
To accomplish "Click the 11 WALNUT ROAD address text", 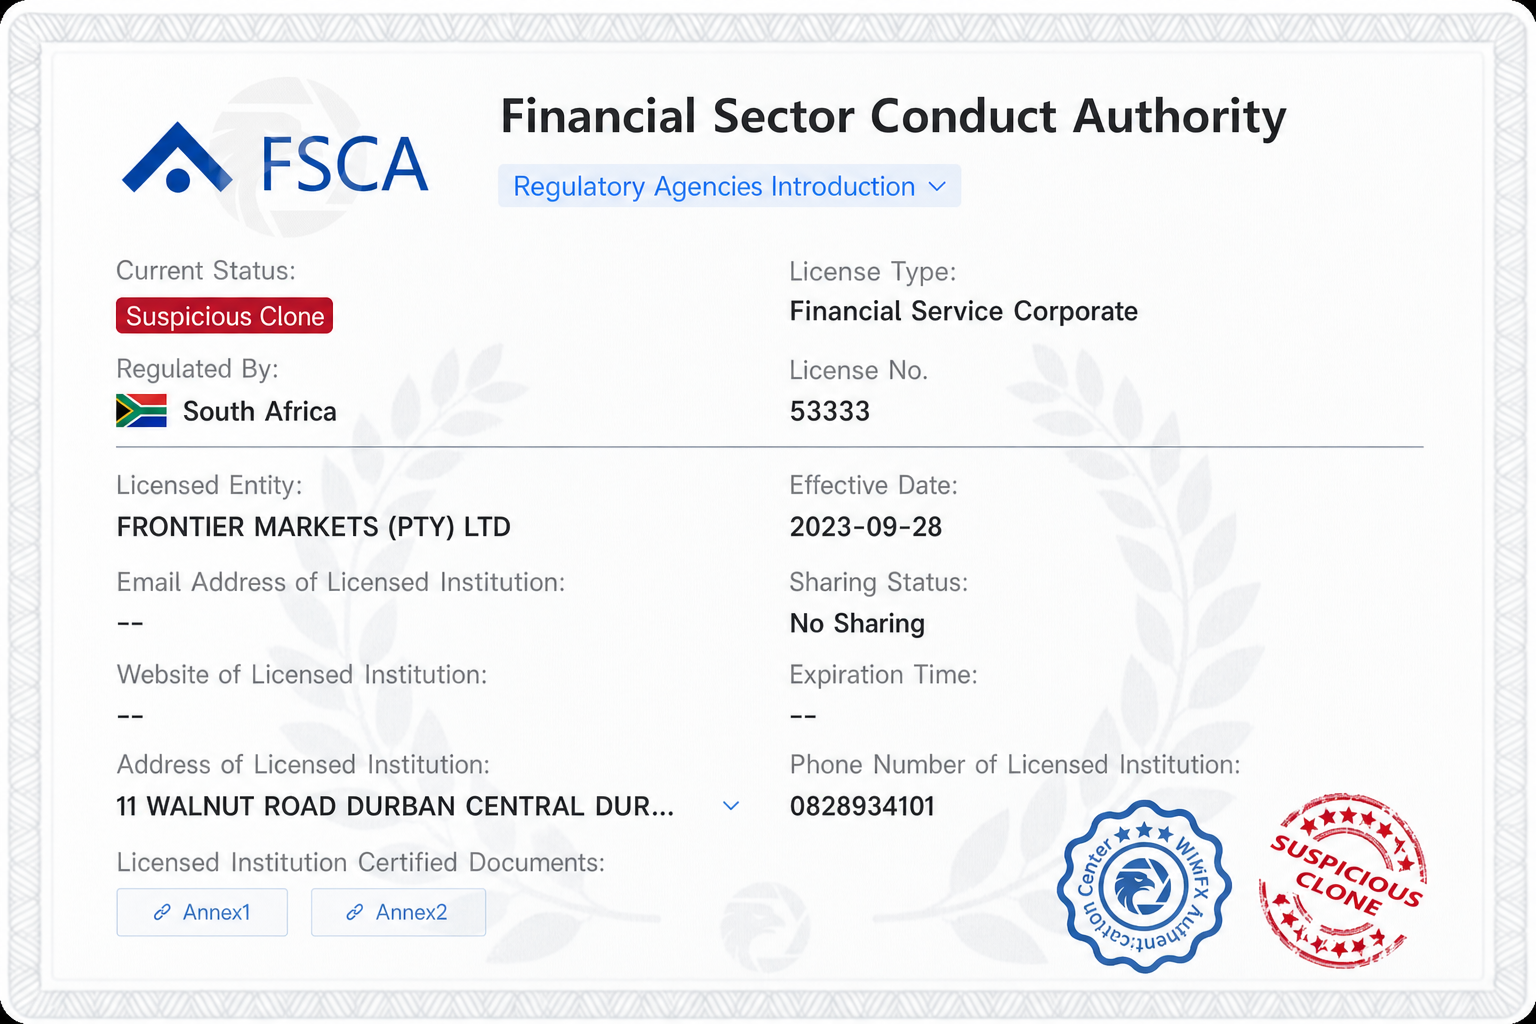I will [395, 806].
